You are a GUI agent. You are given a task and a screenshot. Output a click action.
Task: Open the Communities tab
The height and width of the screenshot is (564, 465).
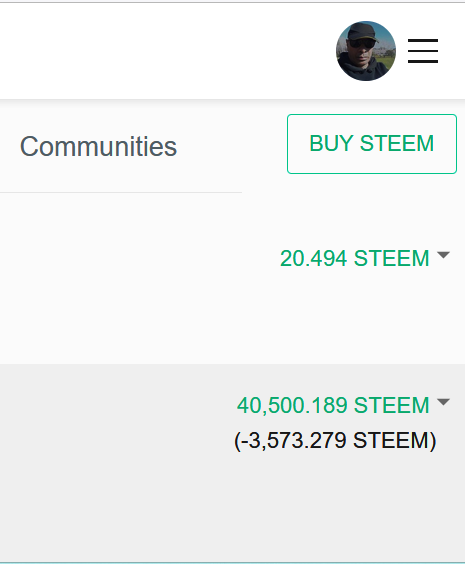pyautogui.click(x=98, y=146)
